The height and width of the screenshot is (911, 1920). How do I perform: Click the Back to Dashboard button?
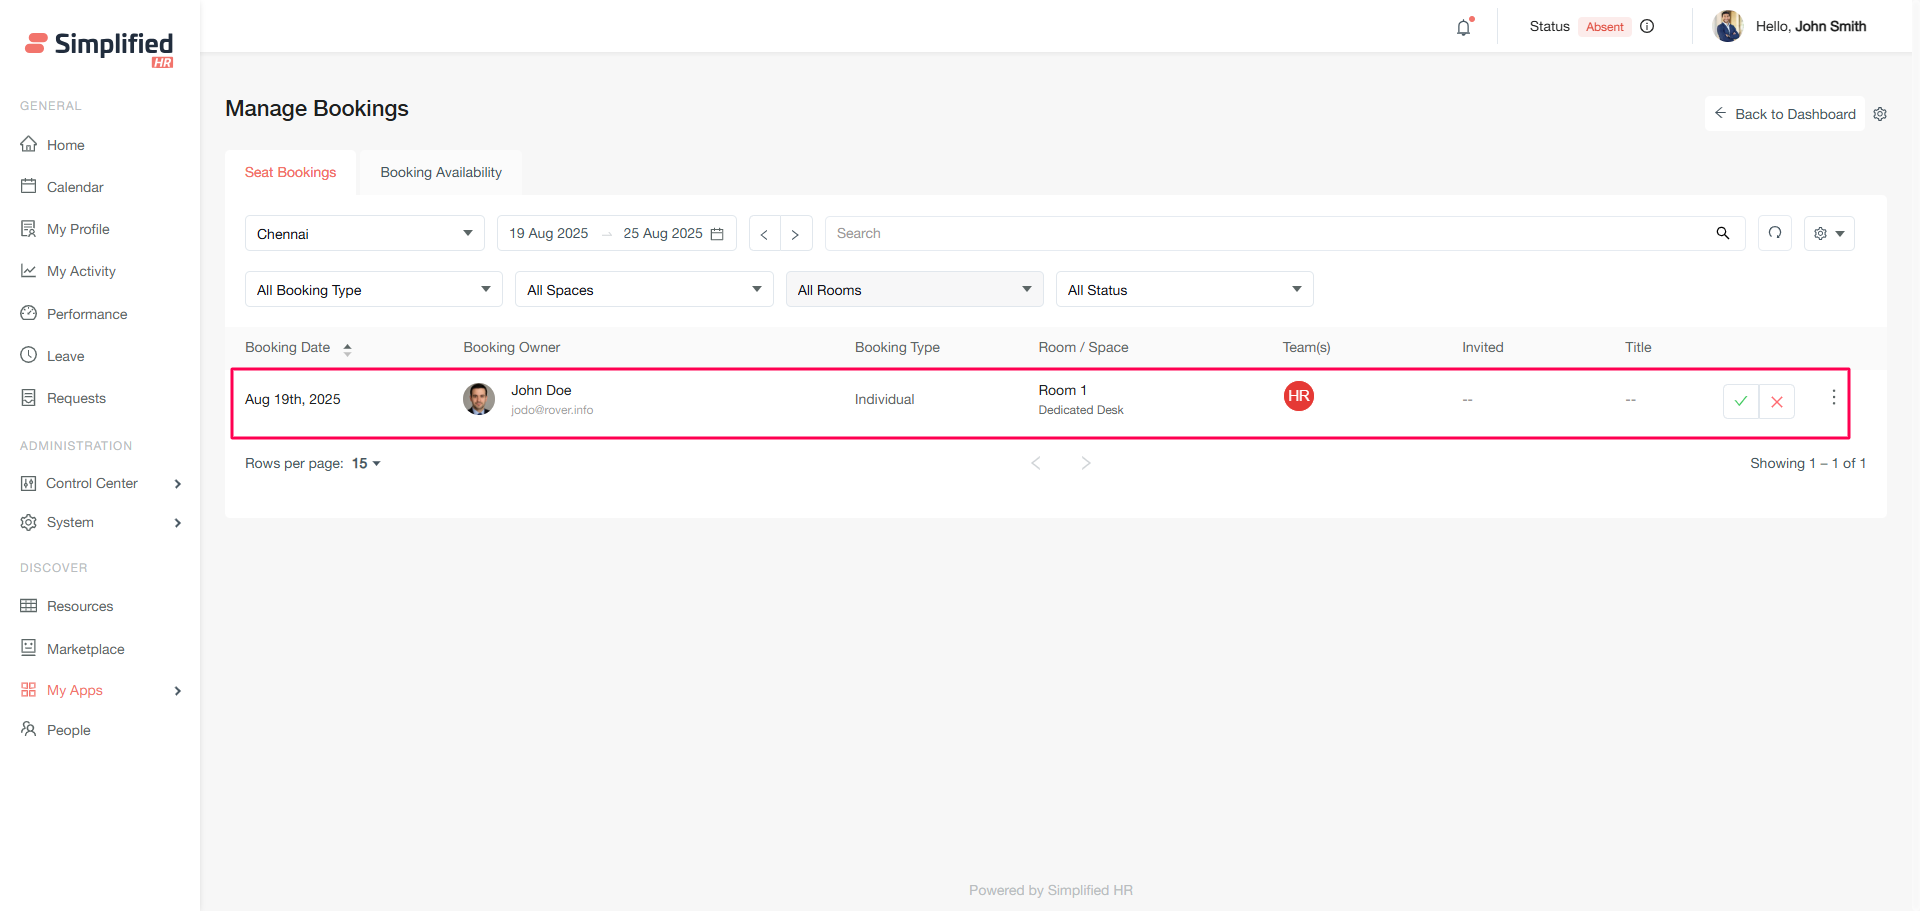1785,114
